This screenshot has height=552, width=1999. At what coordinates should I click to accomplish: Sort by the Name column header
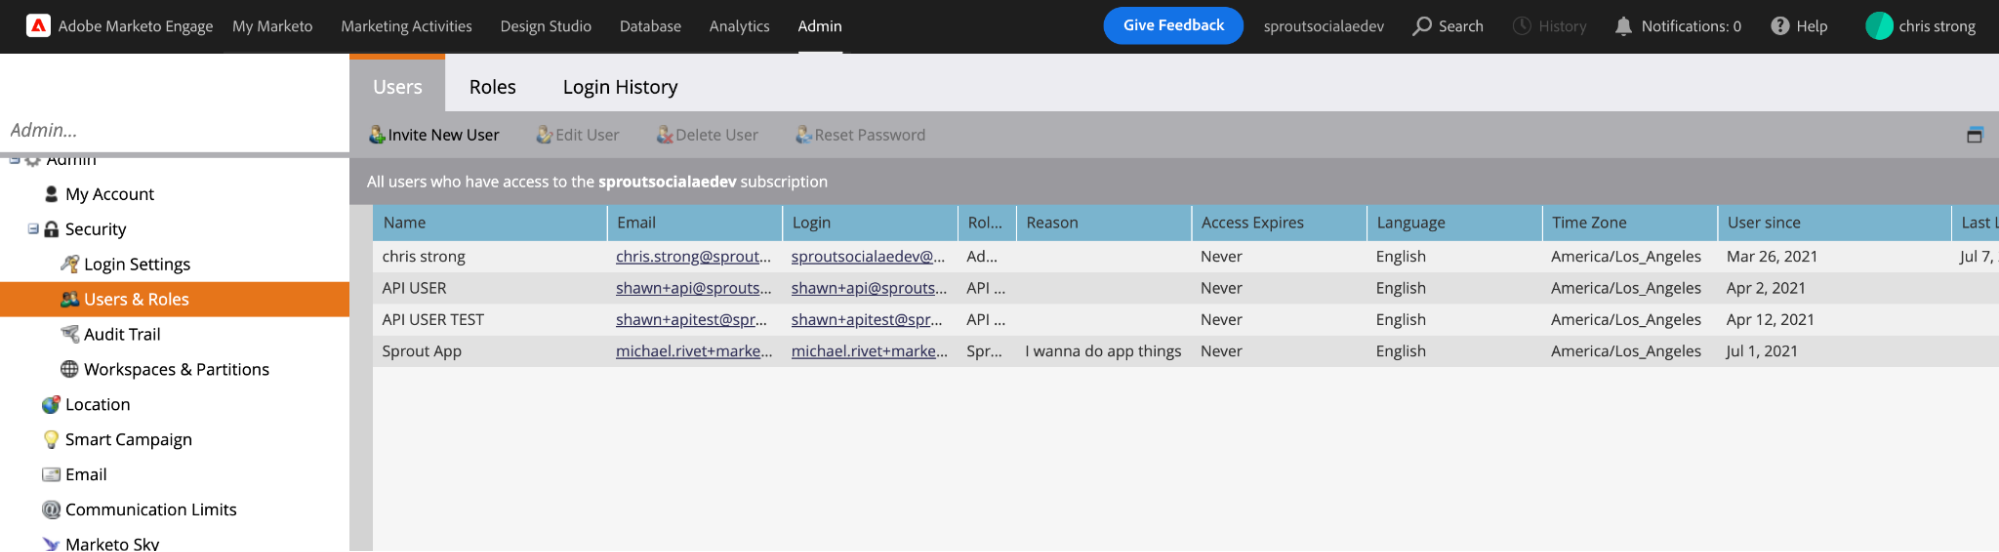[490, 223]
